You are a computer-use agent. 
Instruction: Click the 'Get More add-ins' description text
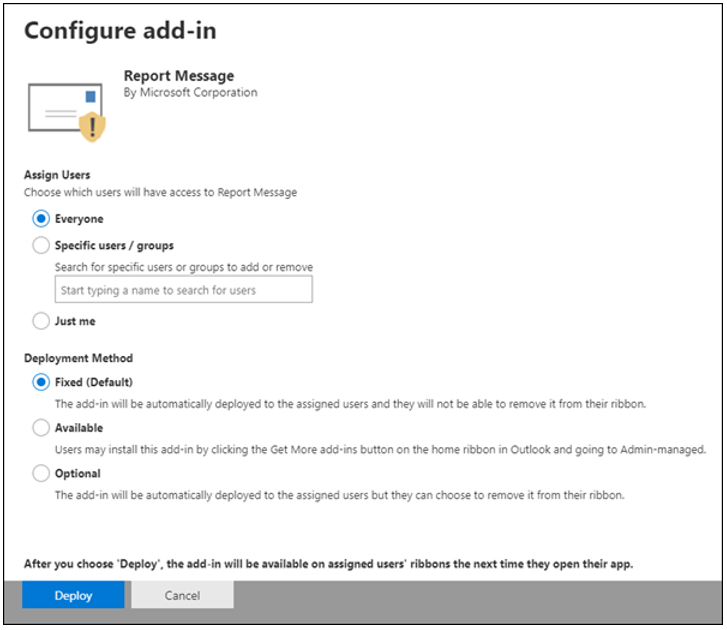[x=381, y=450]
